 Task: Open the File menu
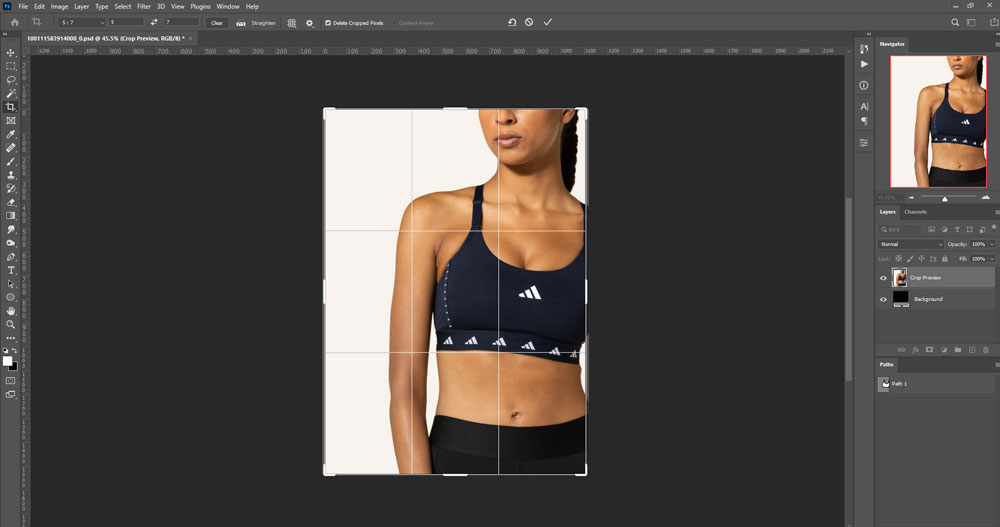[x=23, y=6]
